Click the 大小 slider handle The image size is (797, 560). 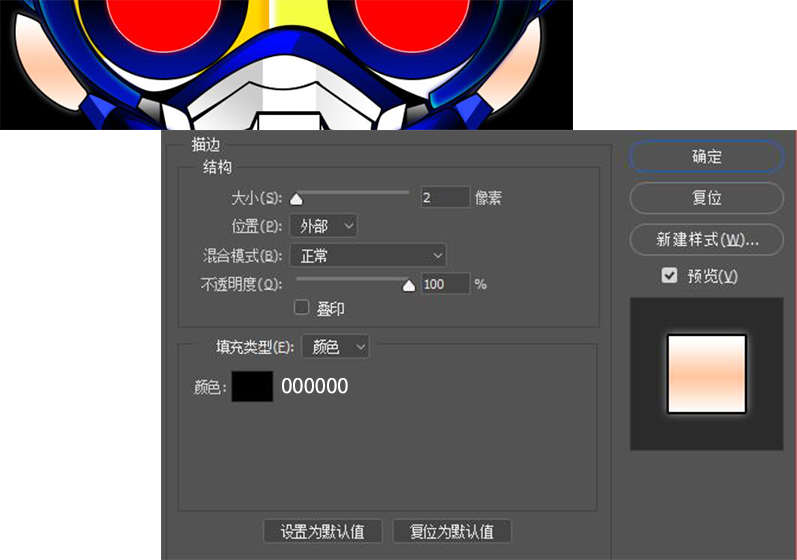pyautogui.click(x=296, y=199)
